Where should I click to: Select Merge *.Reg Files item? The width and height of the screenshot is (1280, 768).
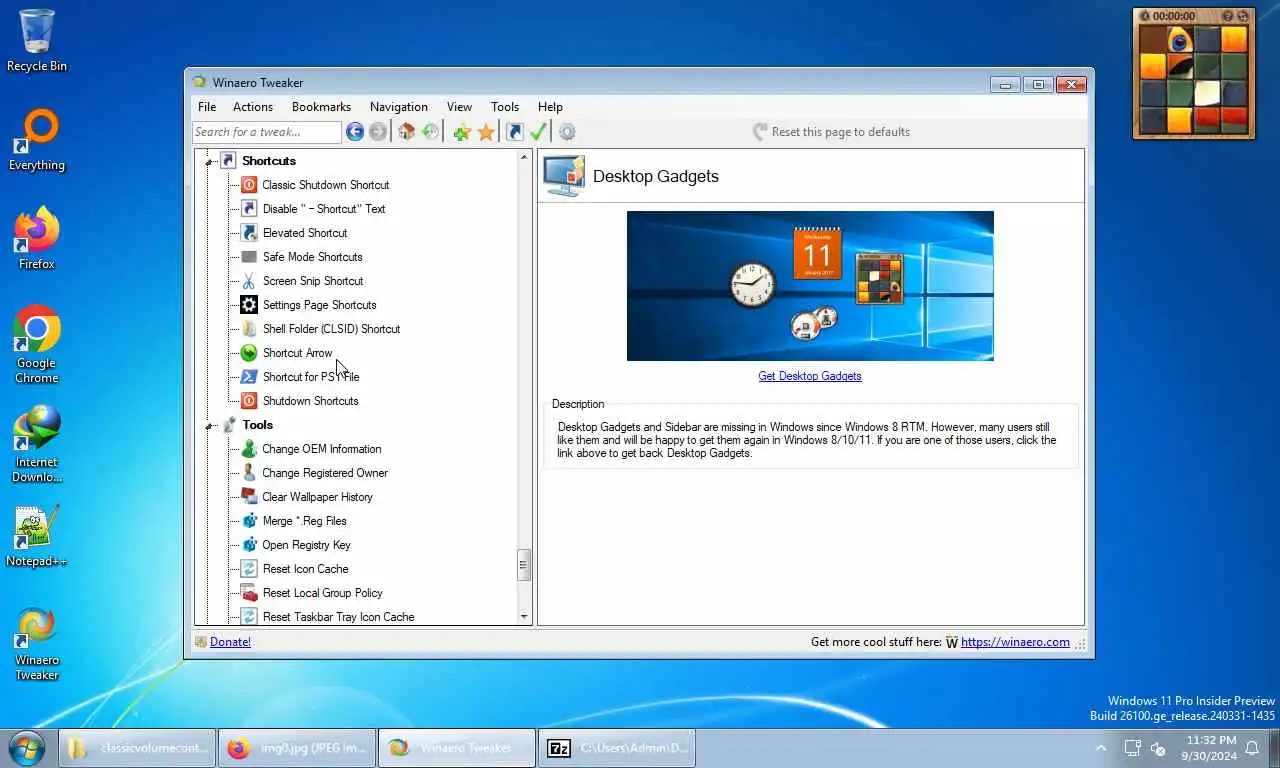304,521
